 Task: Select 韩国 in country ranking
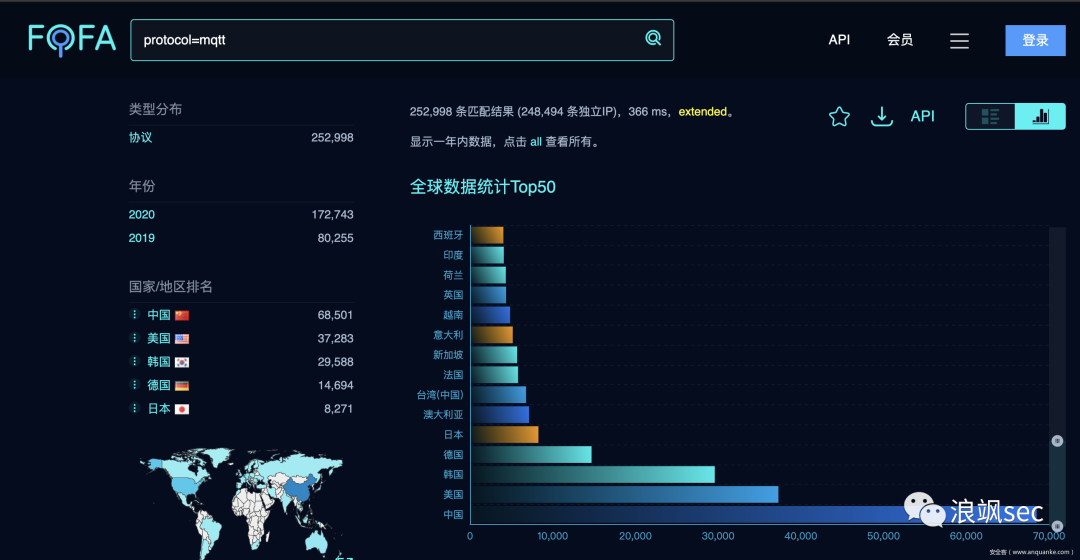tap(158, 362)
